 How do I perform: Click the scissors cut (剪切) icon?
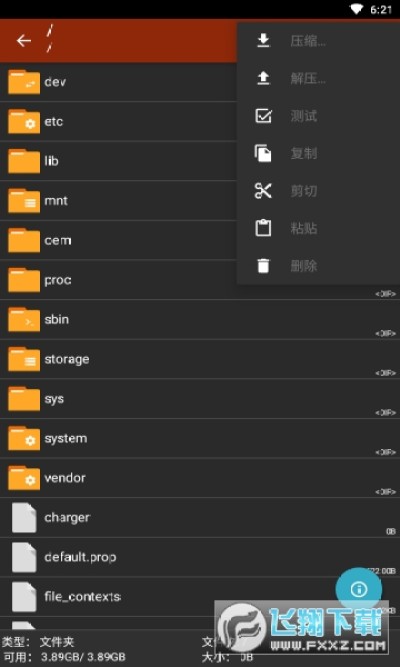263,191
